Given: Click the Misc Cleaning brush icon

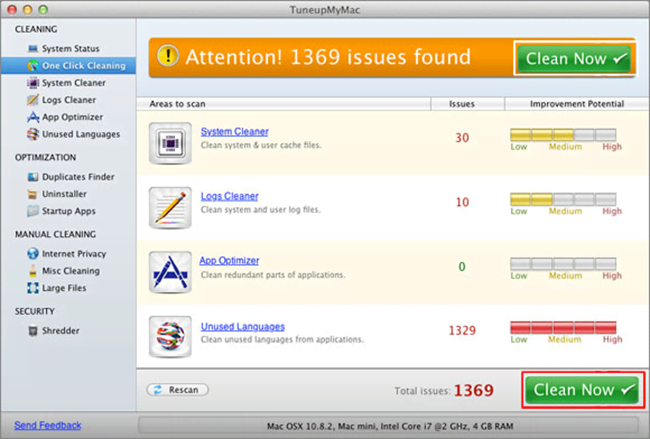Looking at the screenshot, I should click(x=33, y=271).
